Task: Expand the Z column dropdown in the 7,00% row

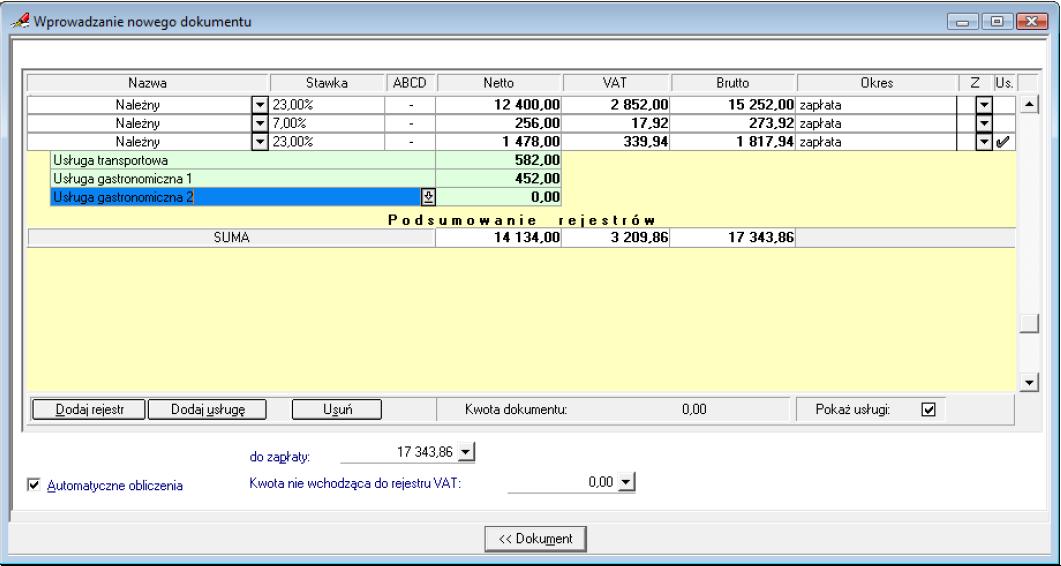Action: (983, 123)
